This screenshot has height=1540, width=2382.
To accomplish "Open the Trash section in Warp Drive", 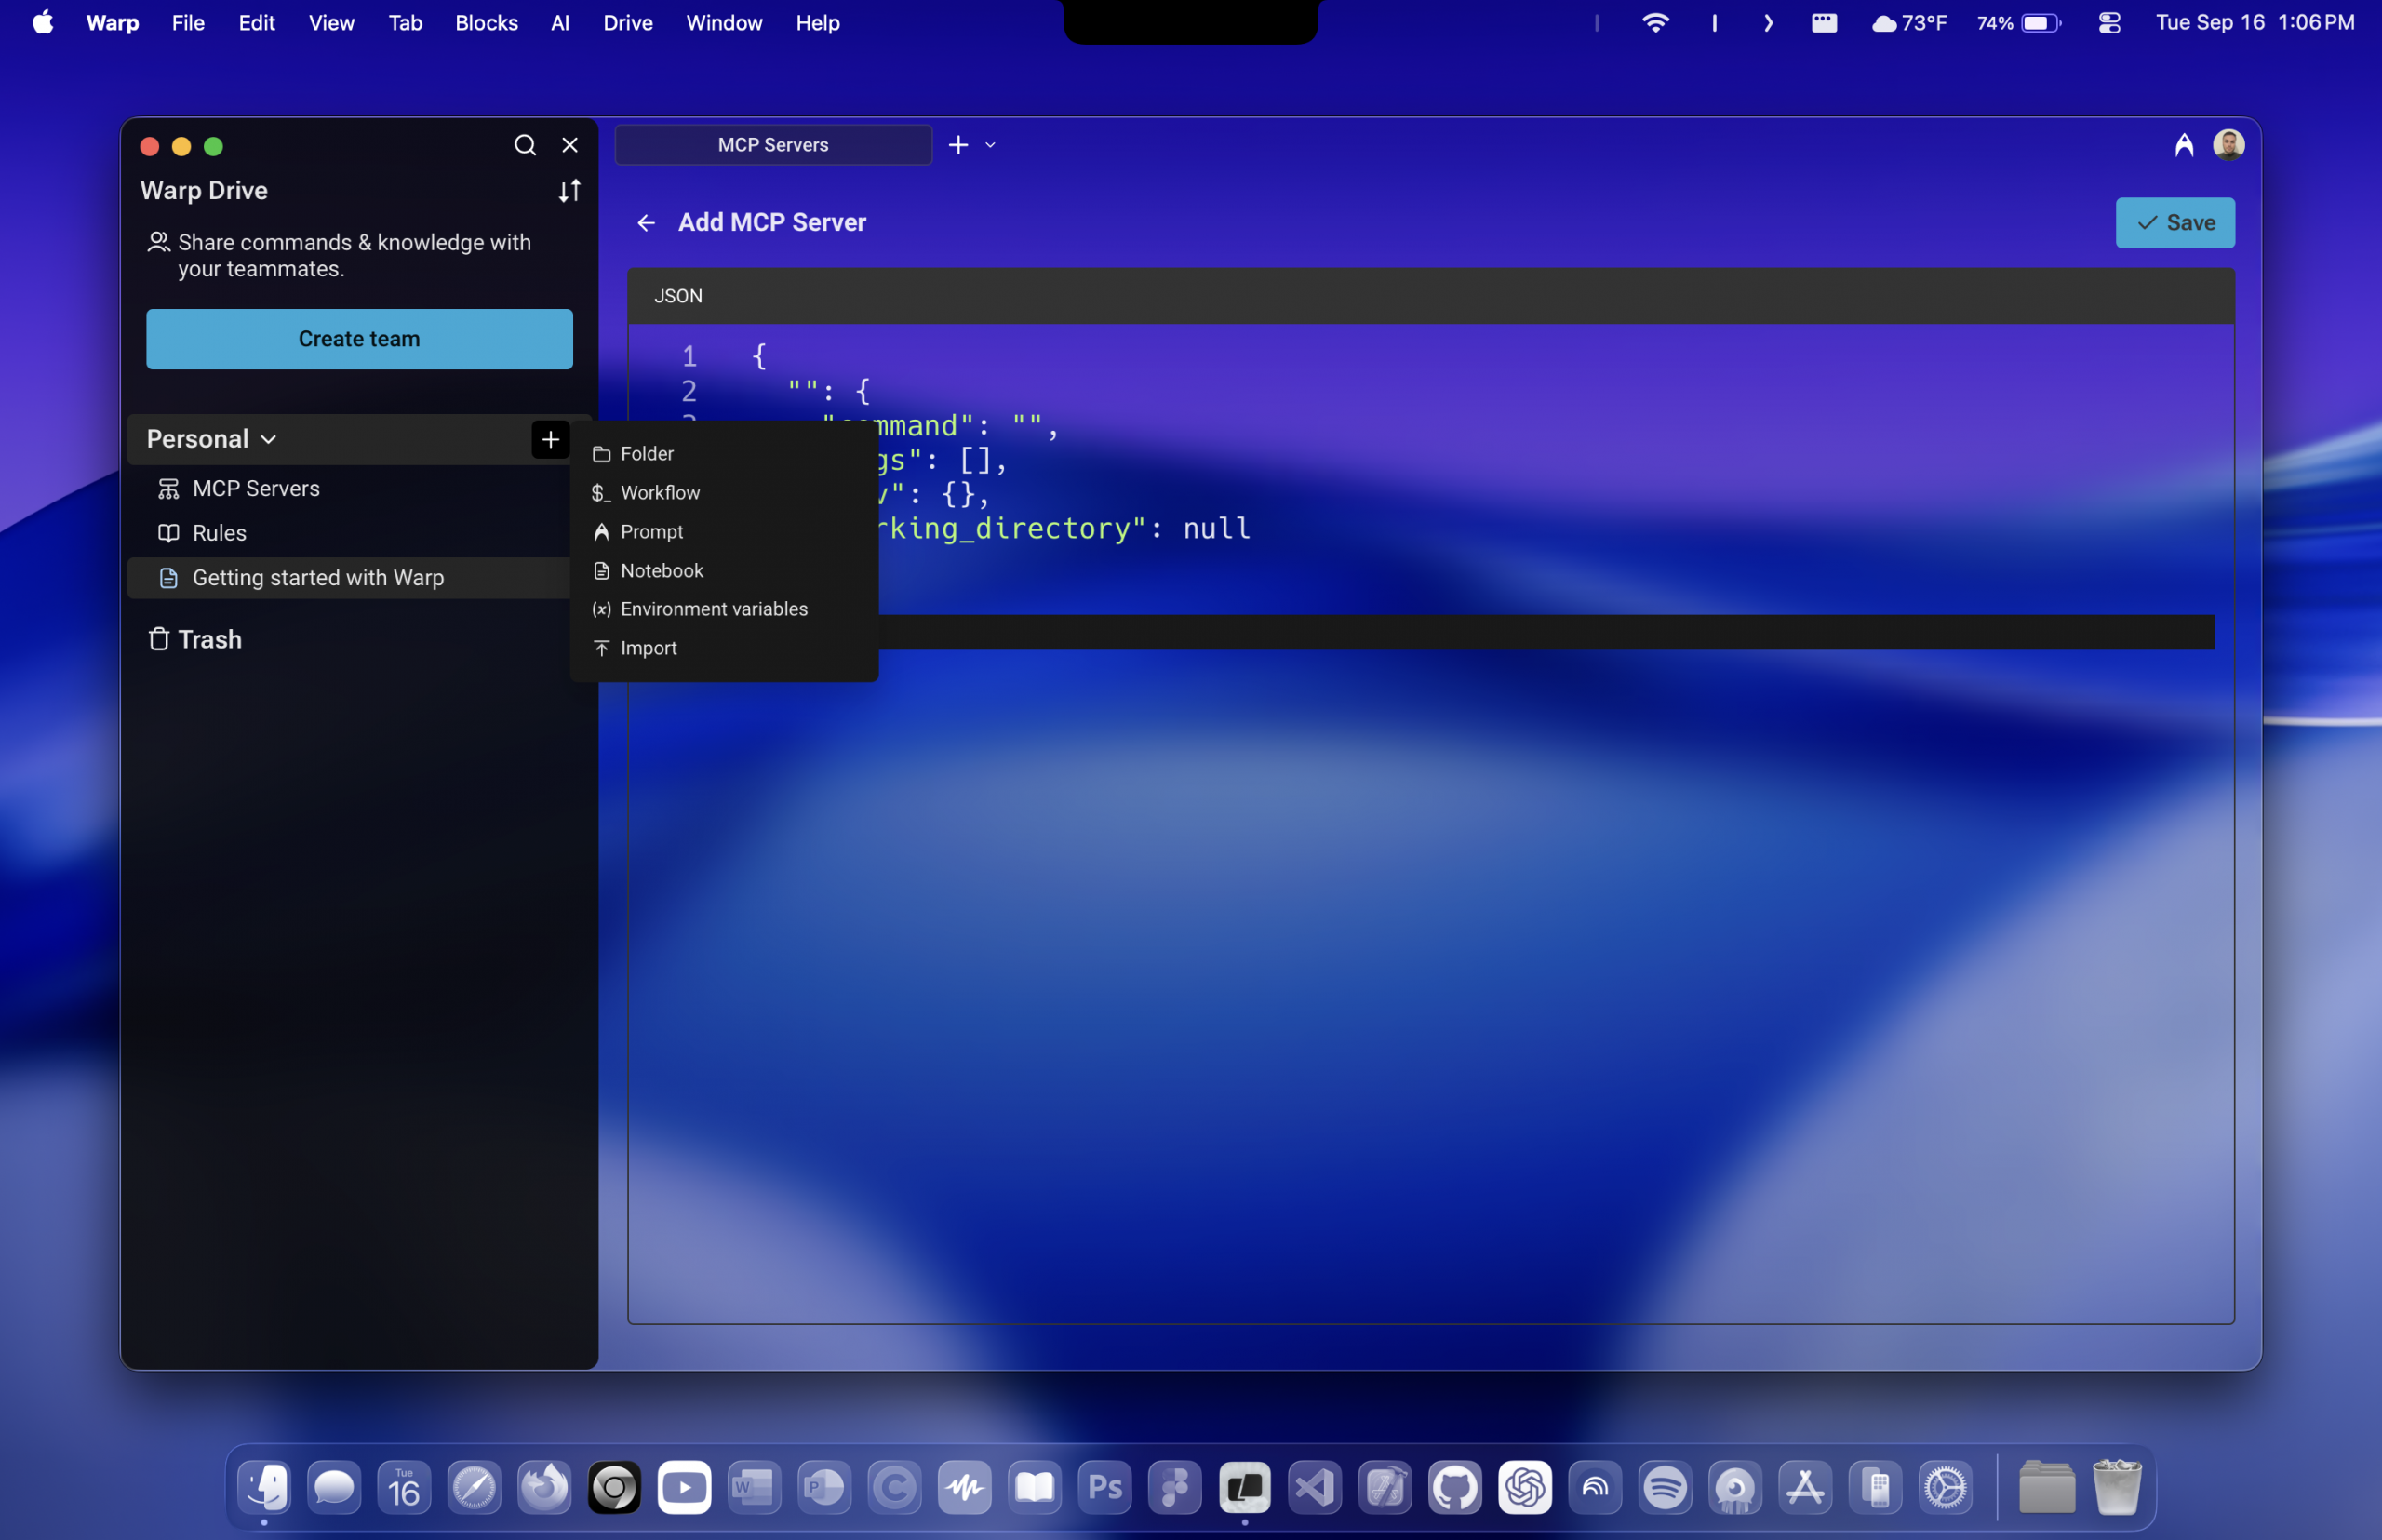I will 209,639.
